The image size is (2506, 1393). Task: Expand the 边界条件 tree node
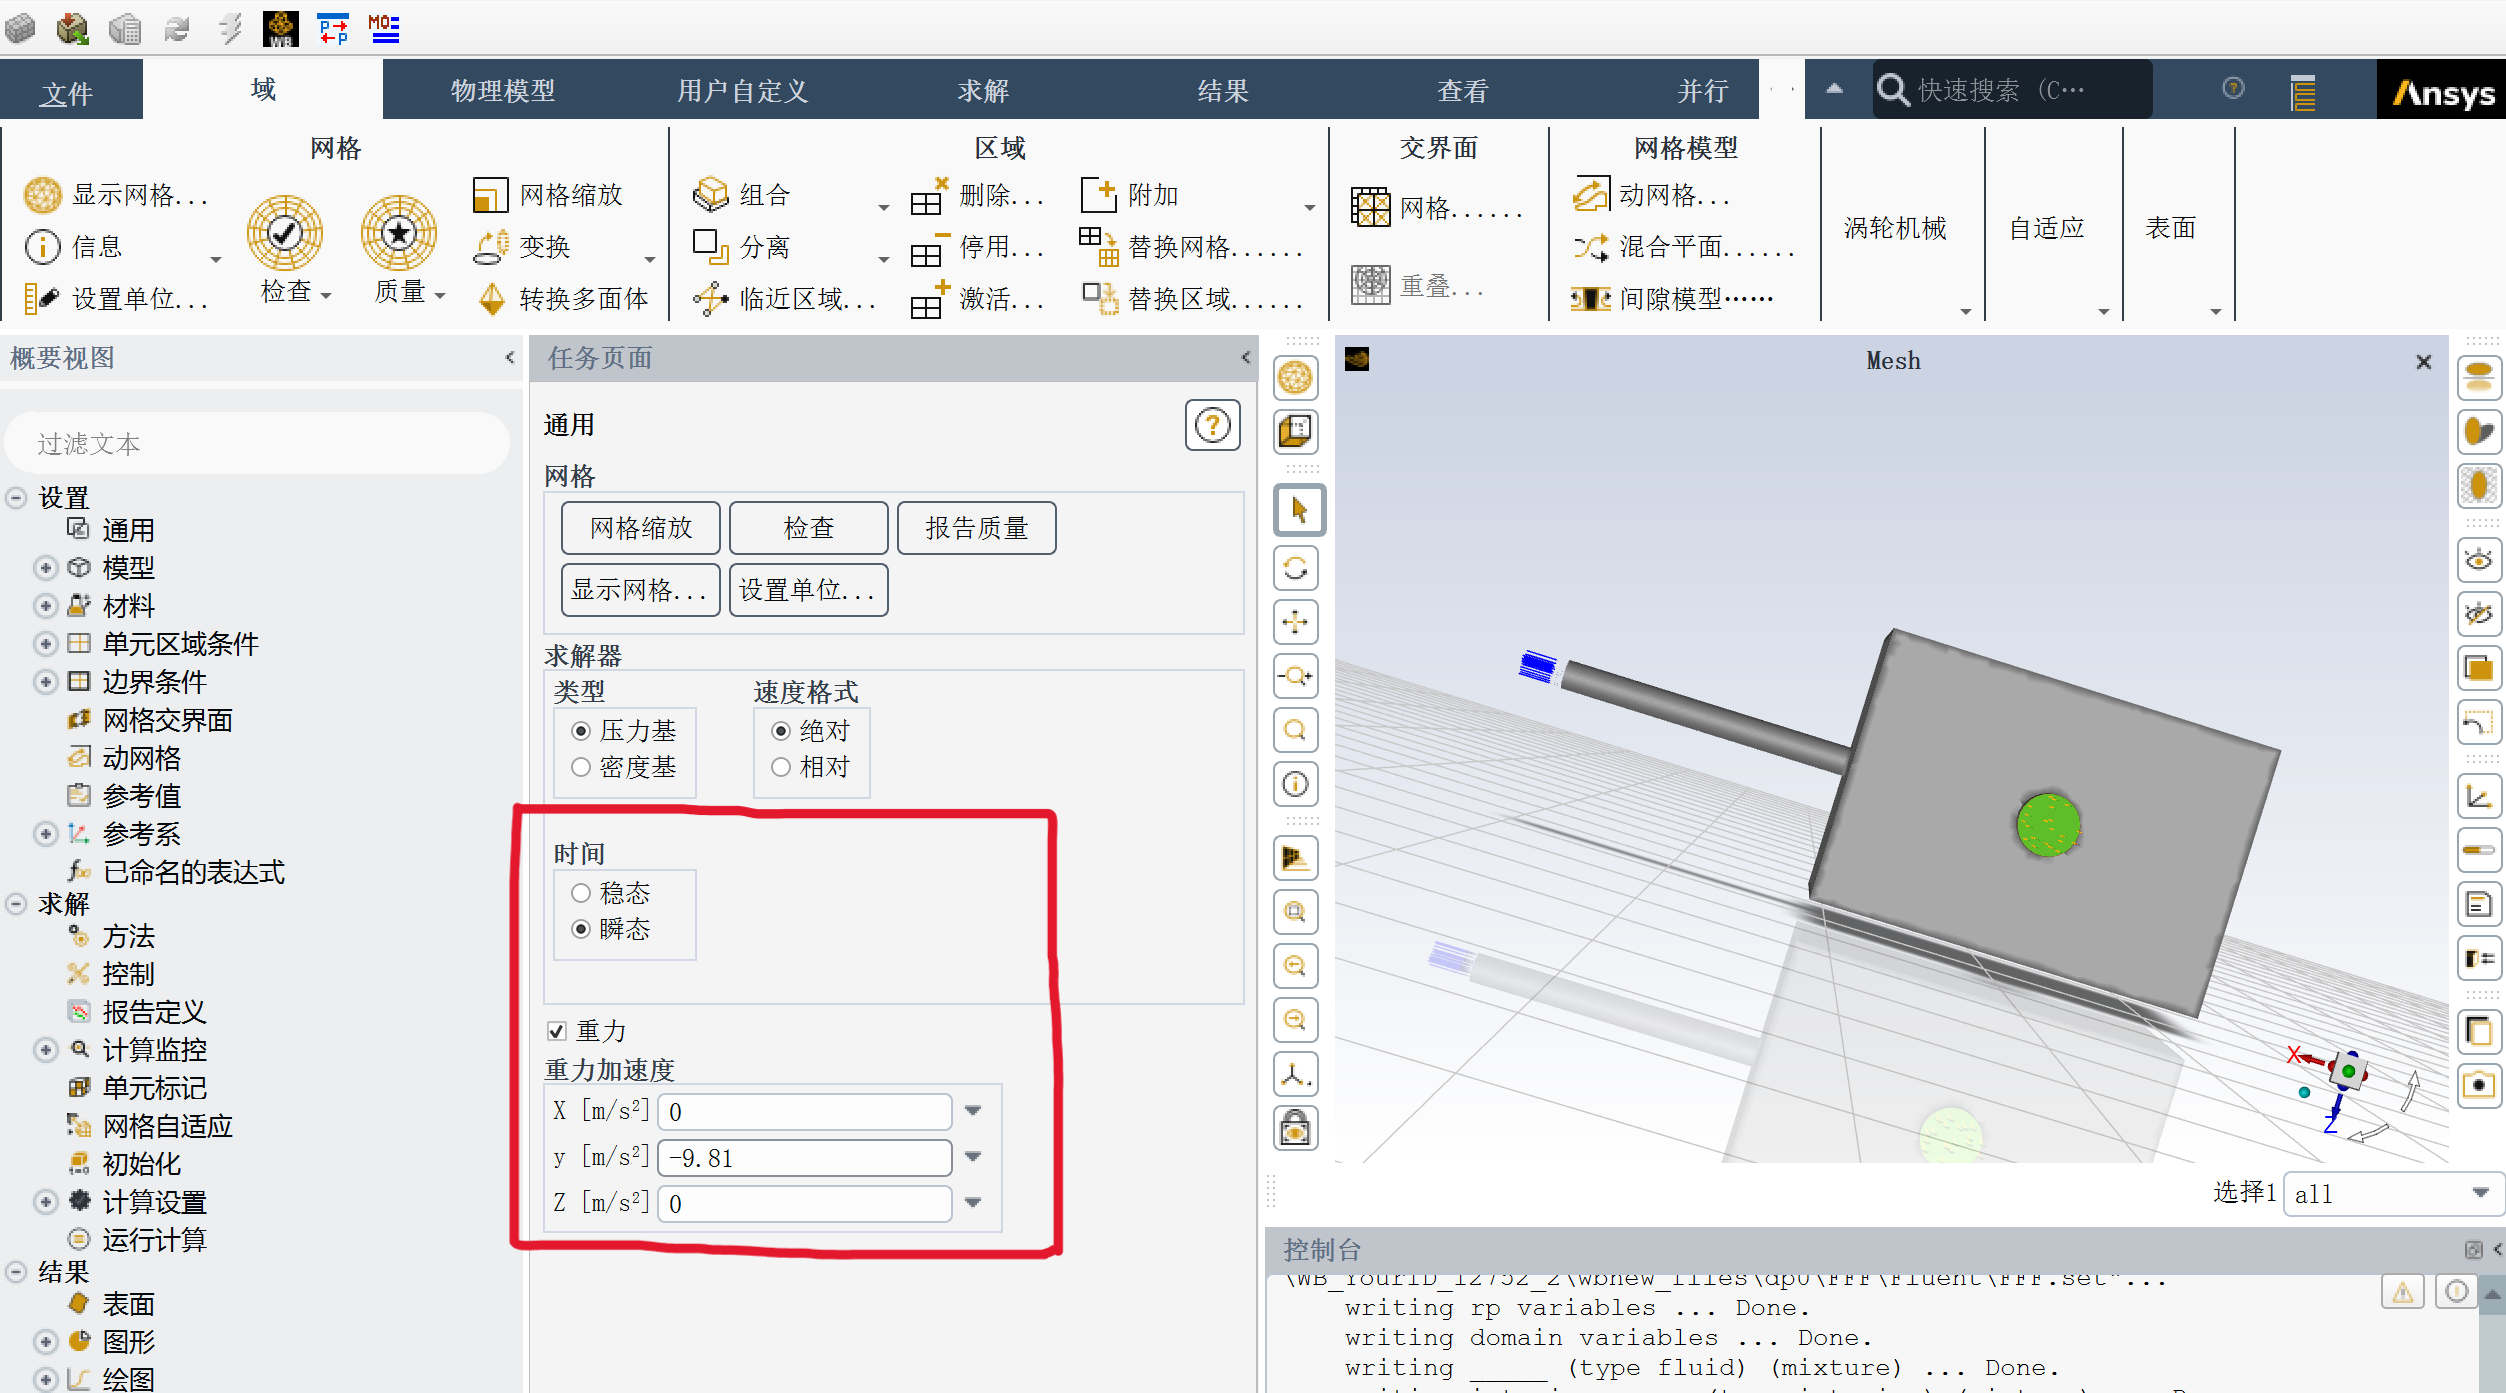[x=45, y=682]
